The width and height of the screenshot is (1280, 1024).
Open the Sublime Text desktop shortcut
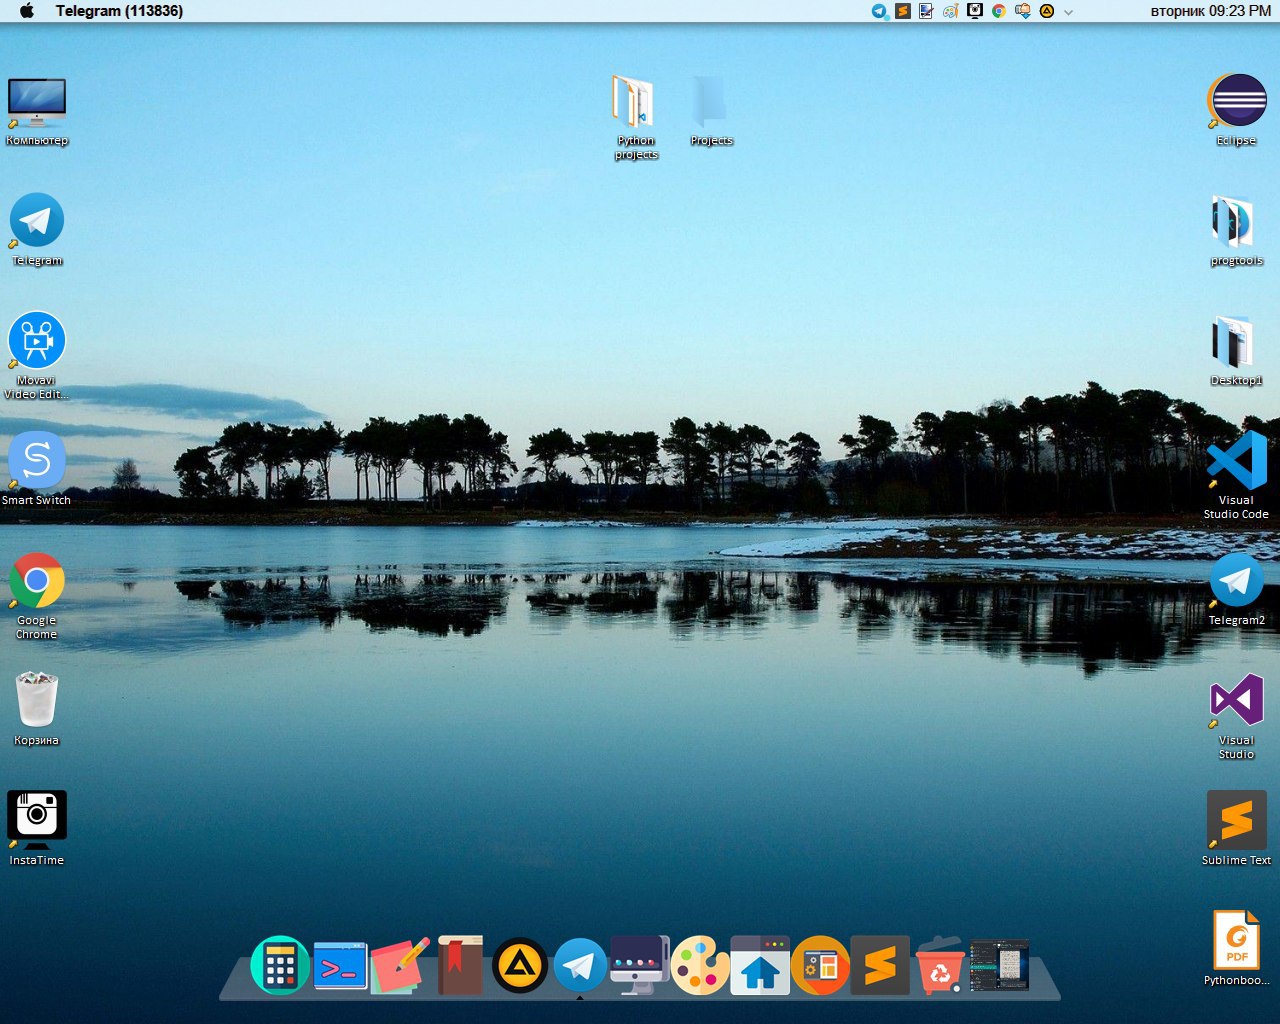pyautogui.click(x=1237, y=828)
